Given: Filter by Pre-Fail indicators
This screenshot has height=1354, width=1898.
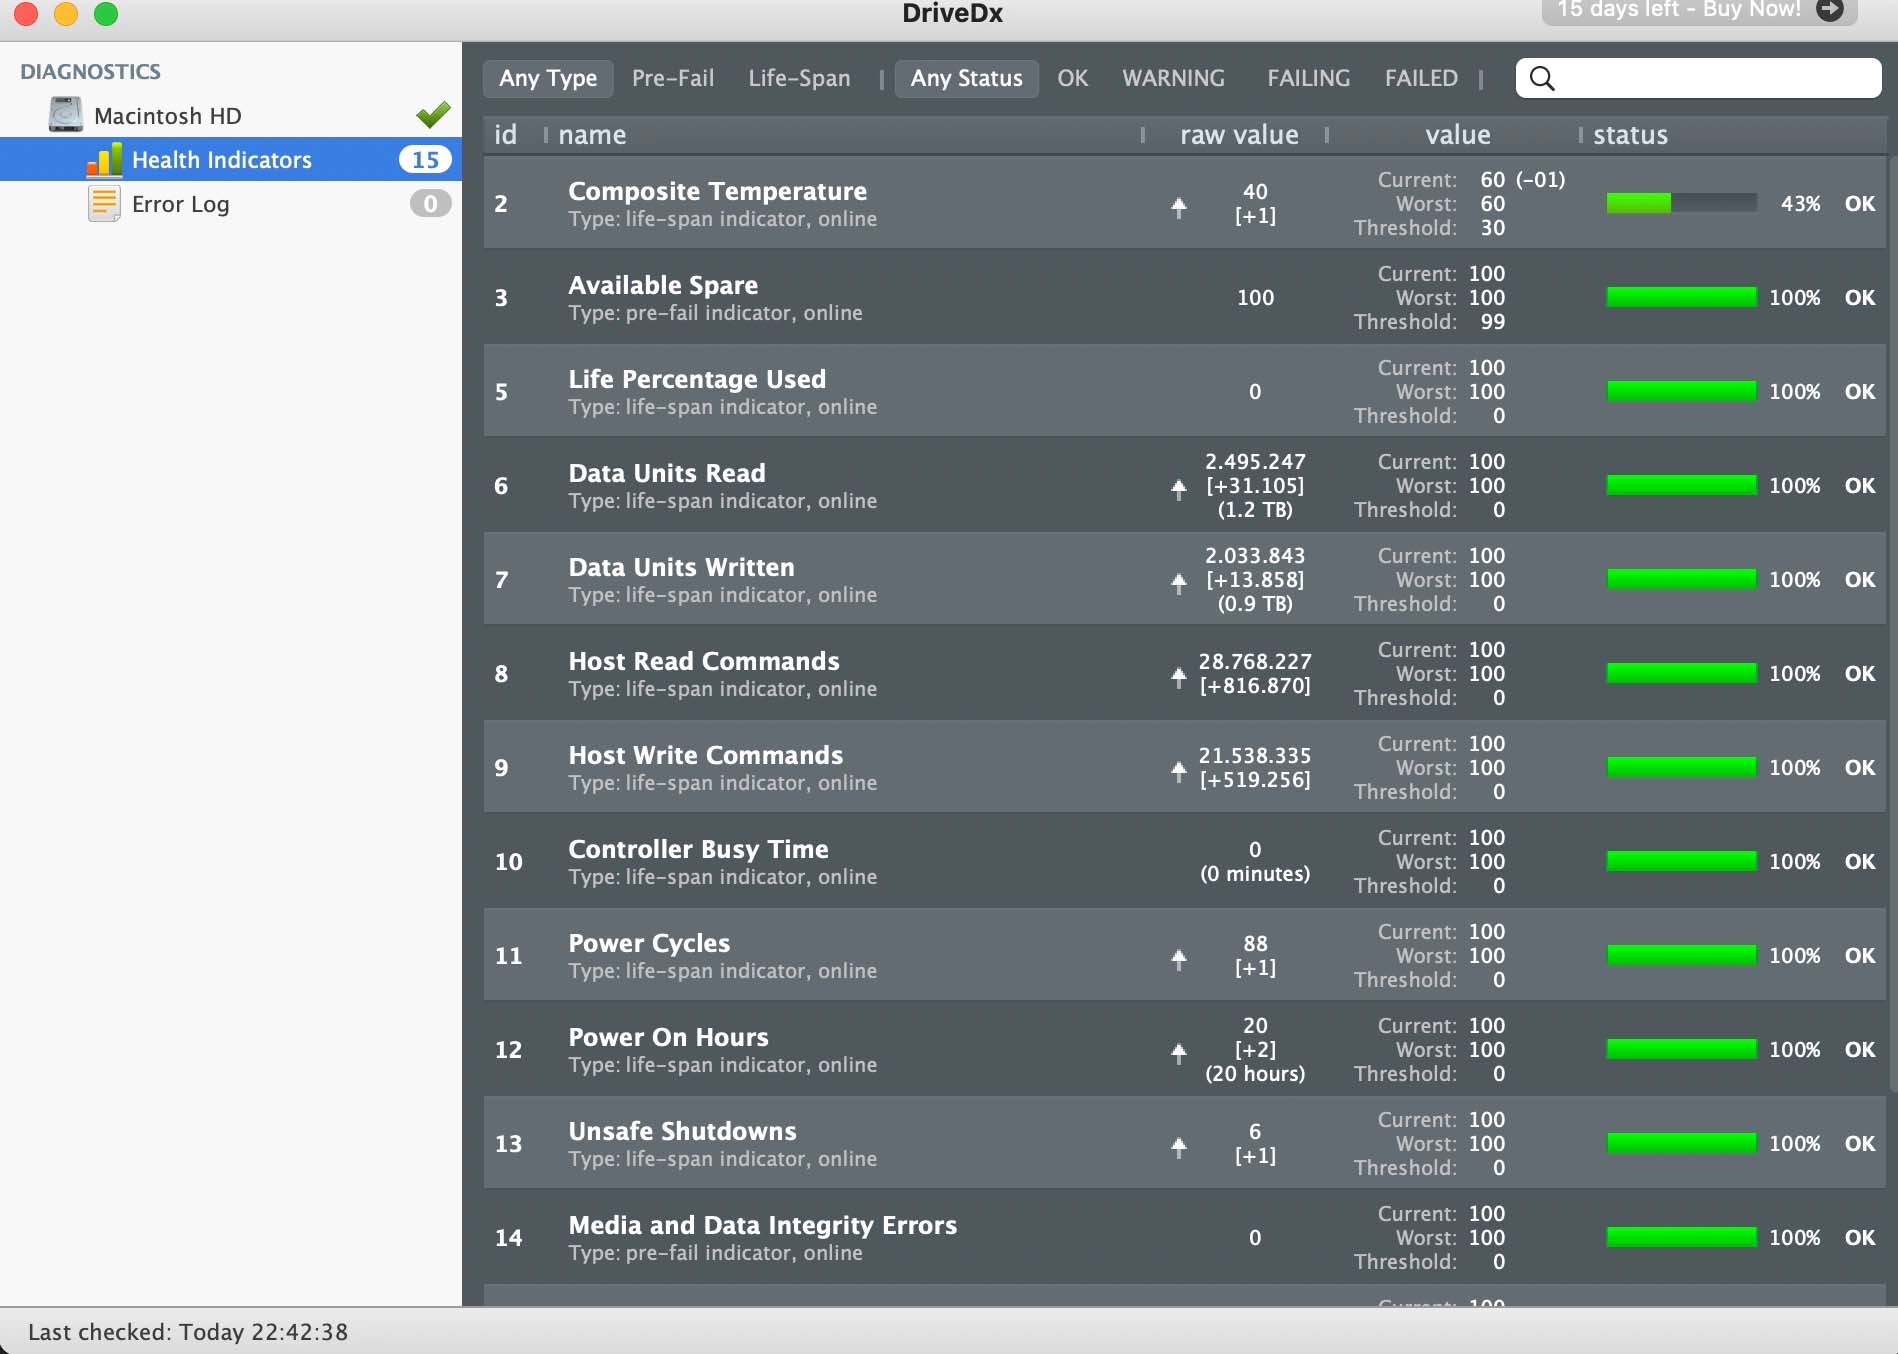Looking at the screenshot, I should click(x=673, y=78).
